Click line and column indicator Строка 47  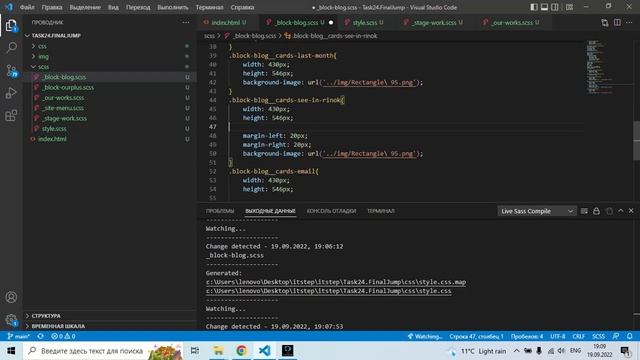tap(476, 336)
